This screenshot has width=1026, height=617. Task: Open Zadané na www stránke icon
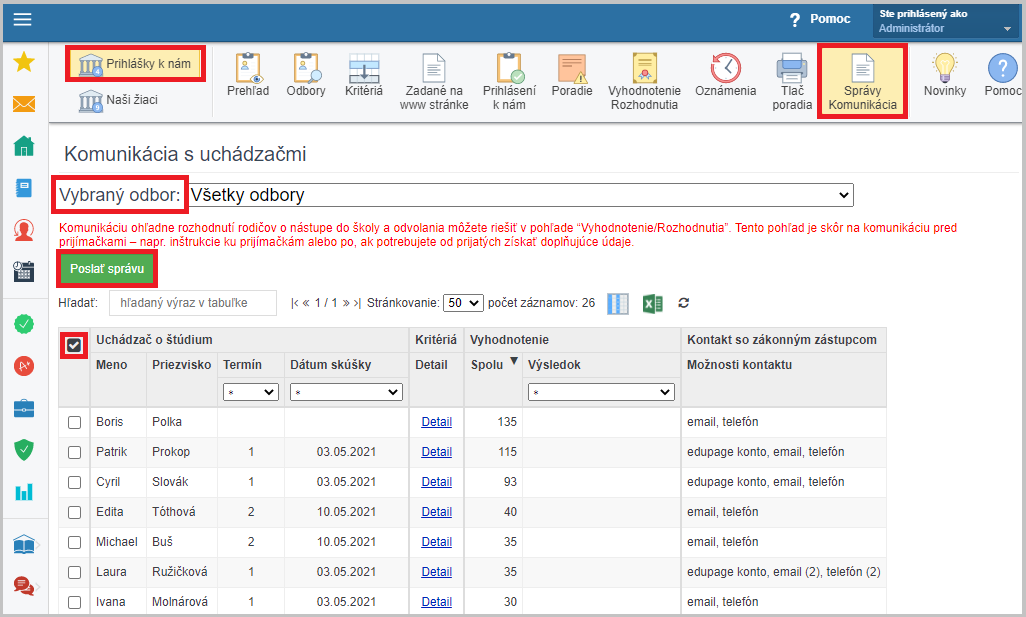pyautogui.click(x=434, y=81)
